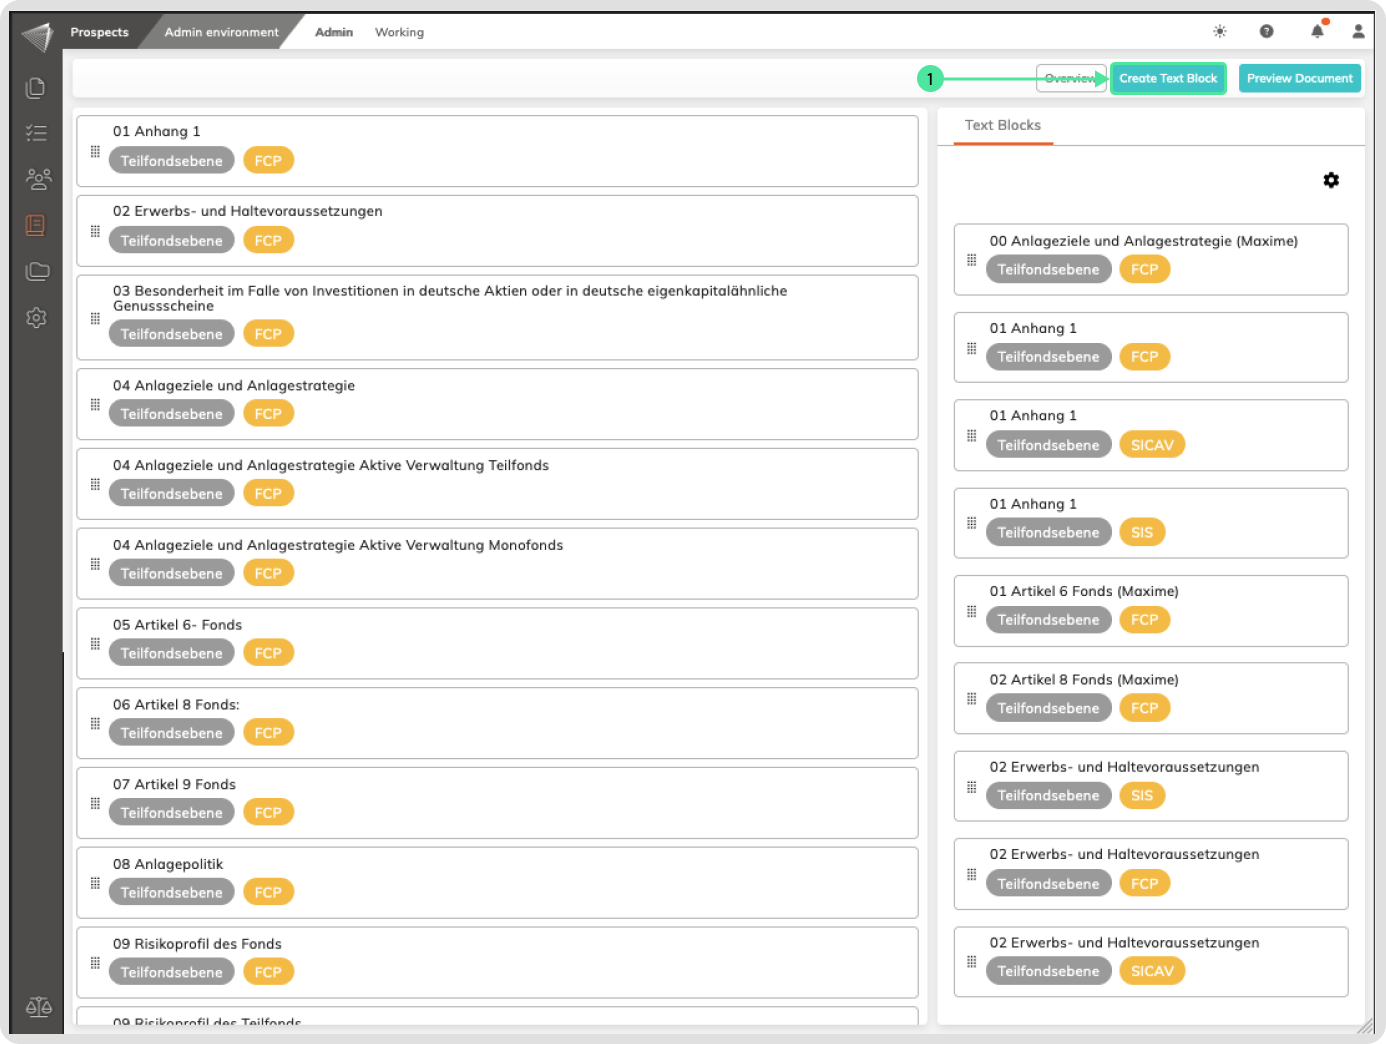The image size is (1386, 1044).
Task: Click the Overview button
Action: (1070, 78)
